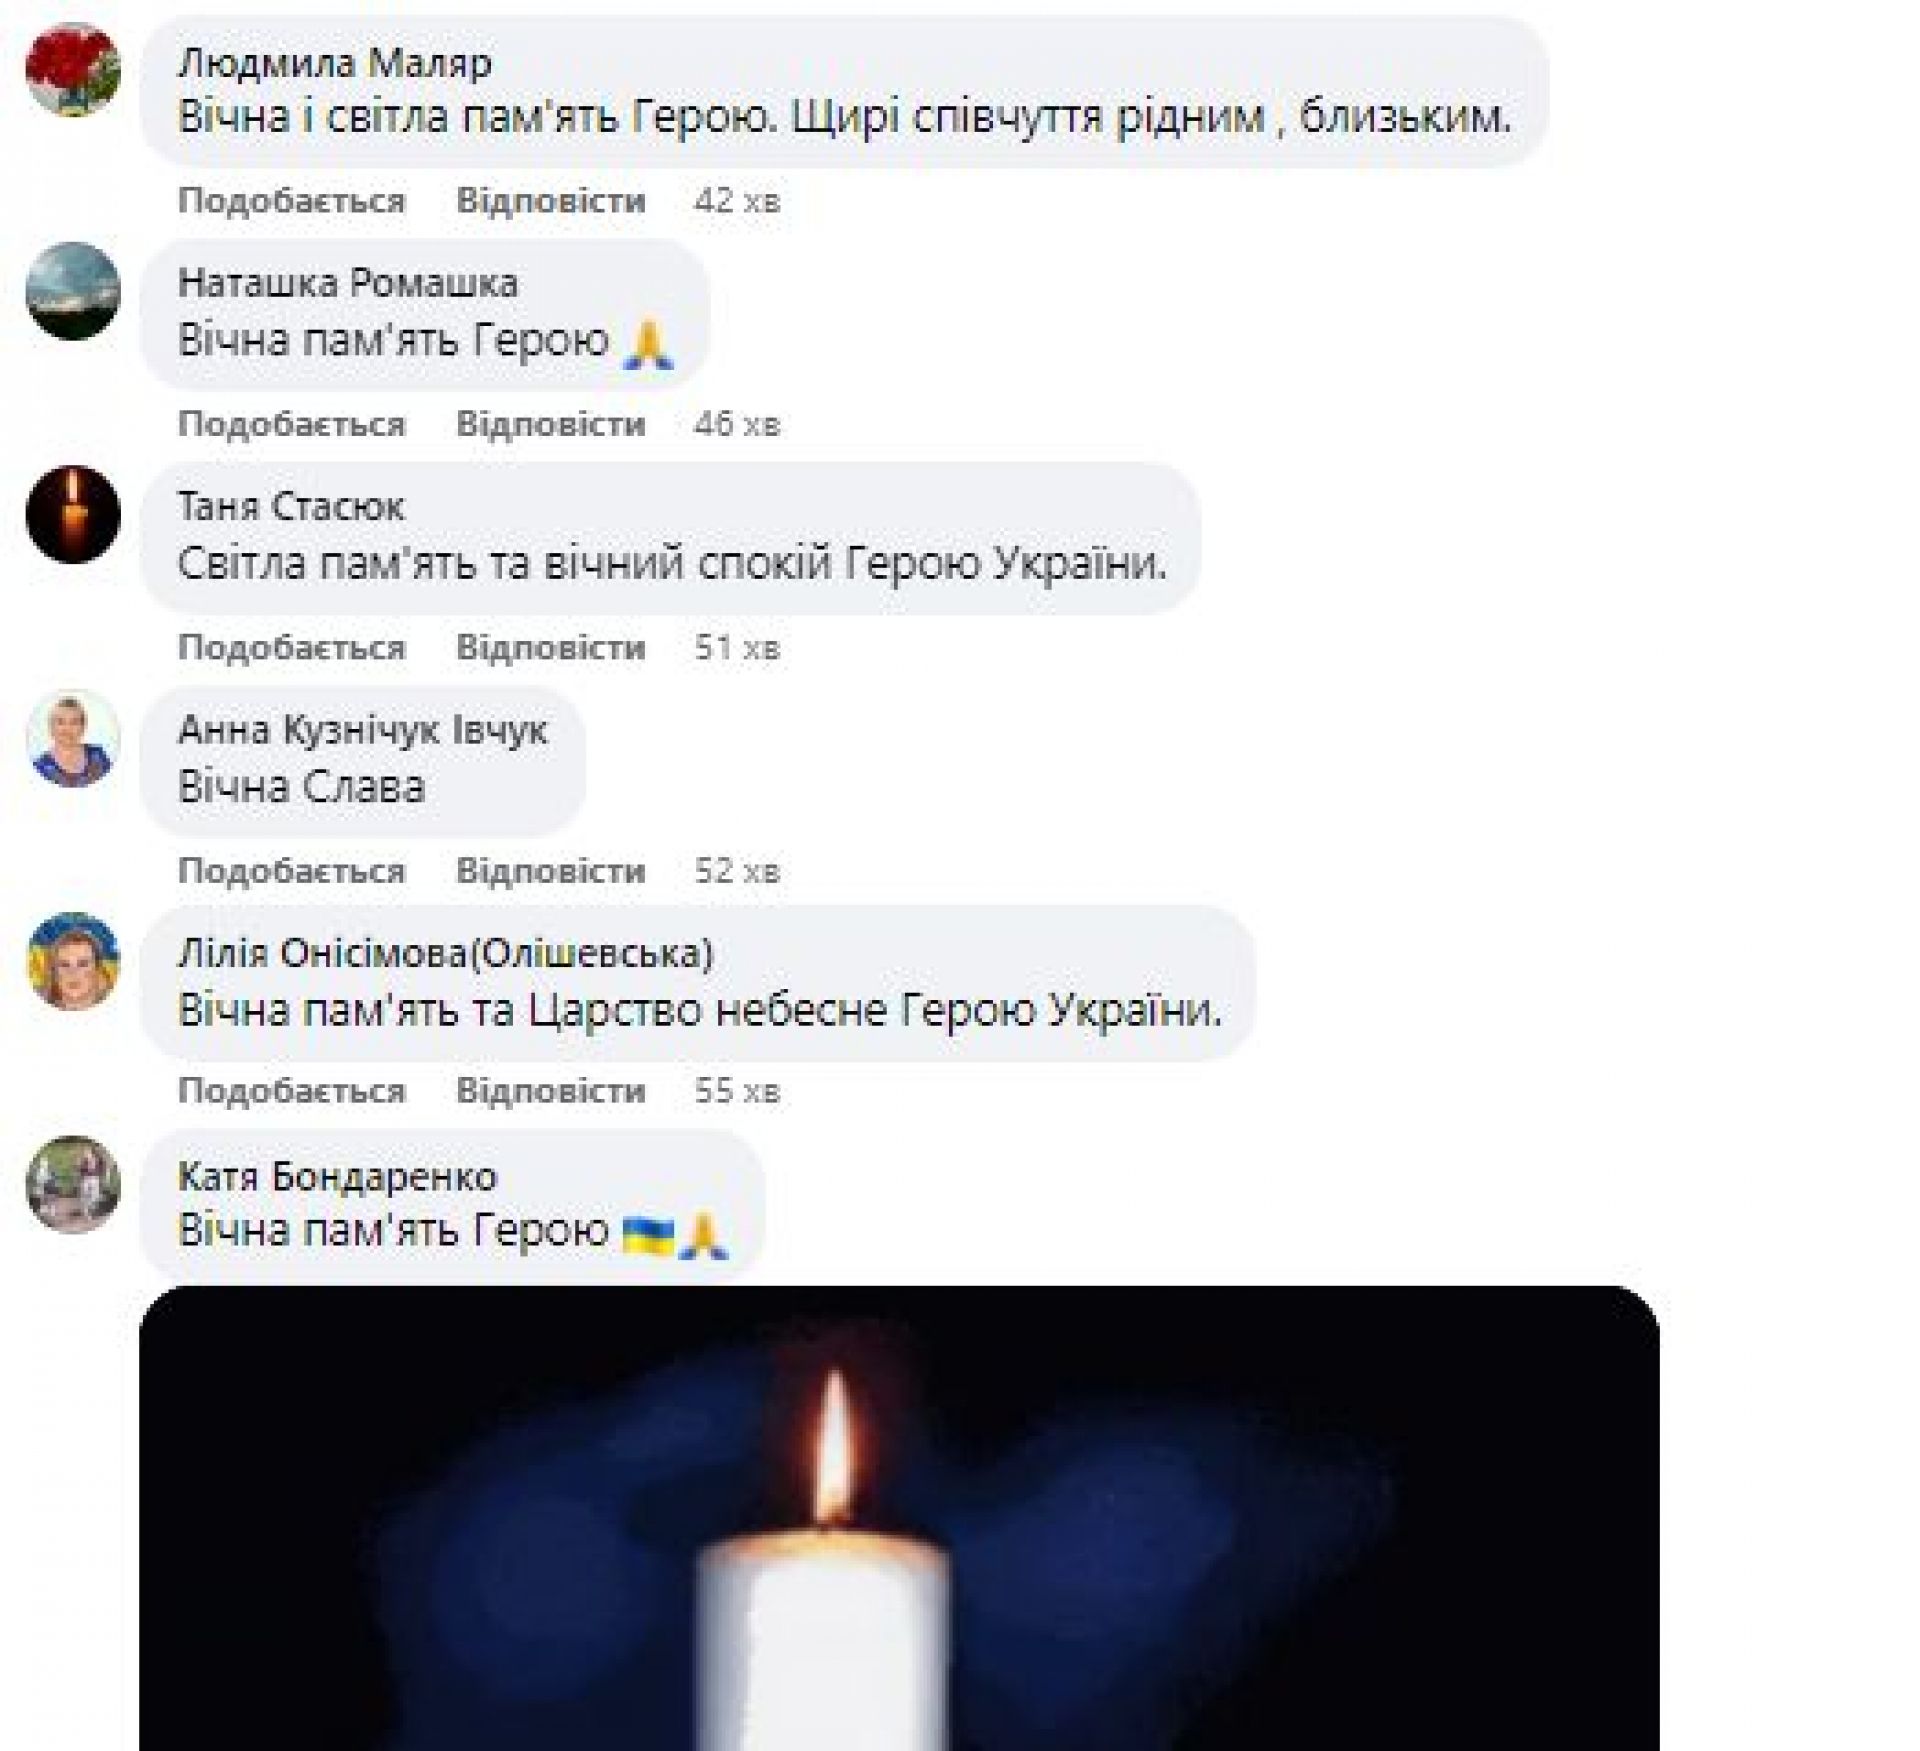Open Наташка Ромашка's avatar
This screenshot has width=1920, height=1751.
[72, 291]
